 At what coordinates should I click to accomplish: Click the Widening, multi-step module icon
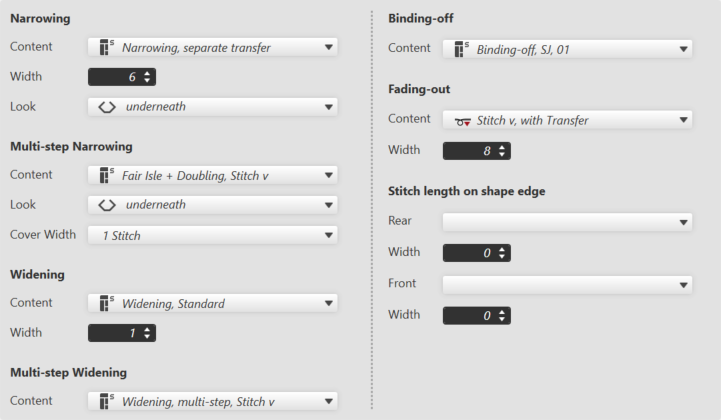(106, 401)
